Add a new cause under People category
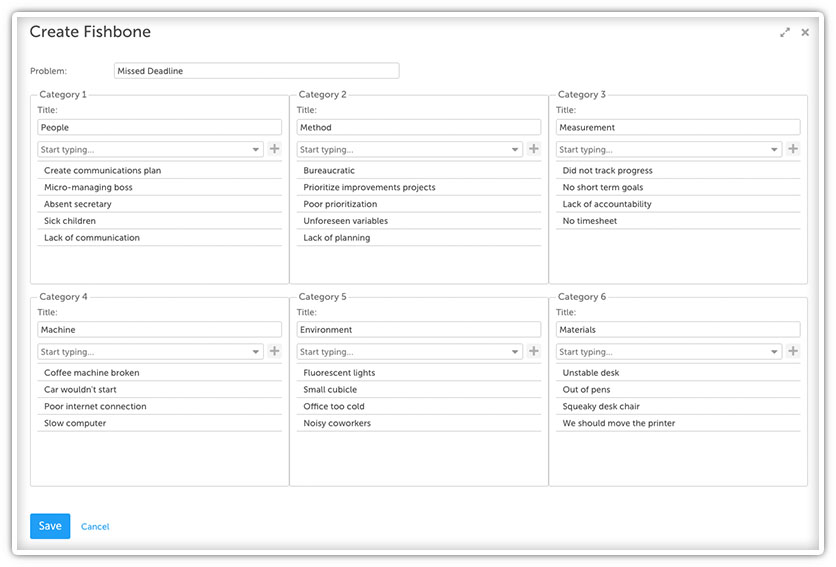836x567 pixels. coord(275,149)
